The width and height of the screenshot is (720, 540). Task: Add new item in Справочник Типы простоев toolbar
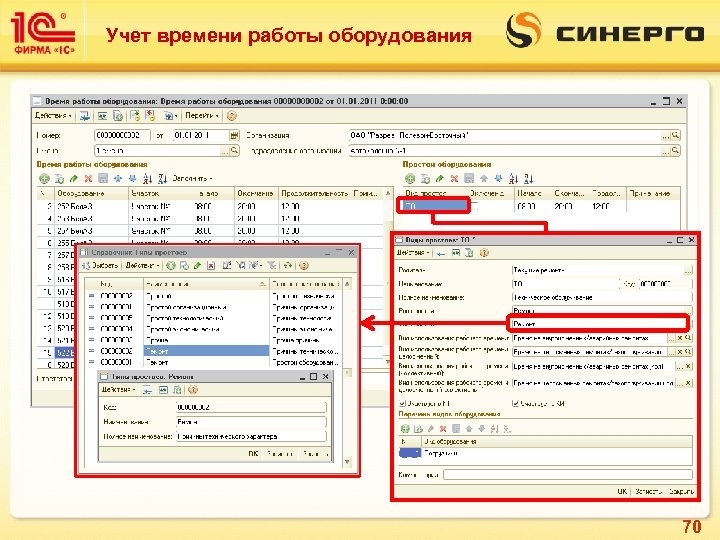pos(171,265)
